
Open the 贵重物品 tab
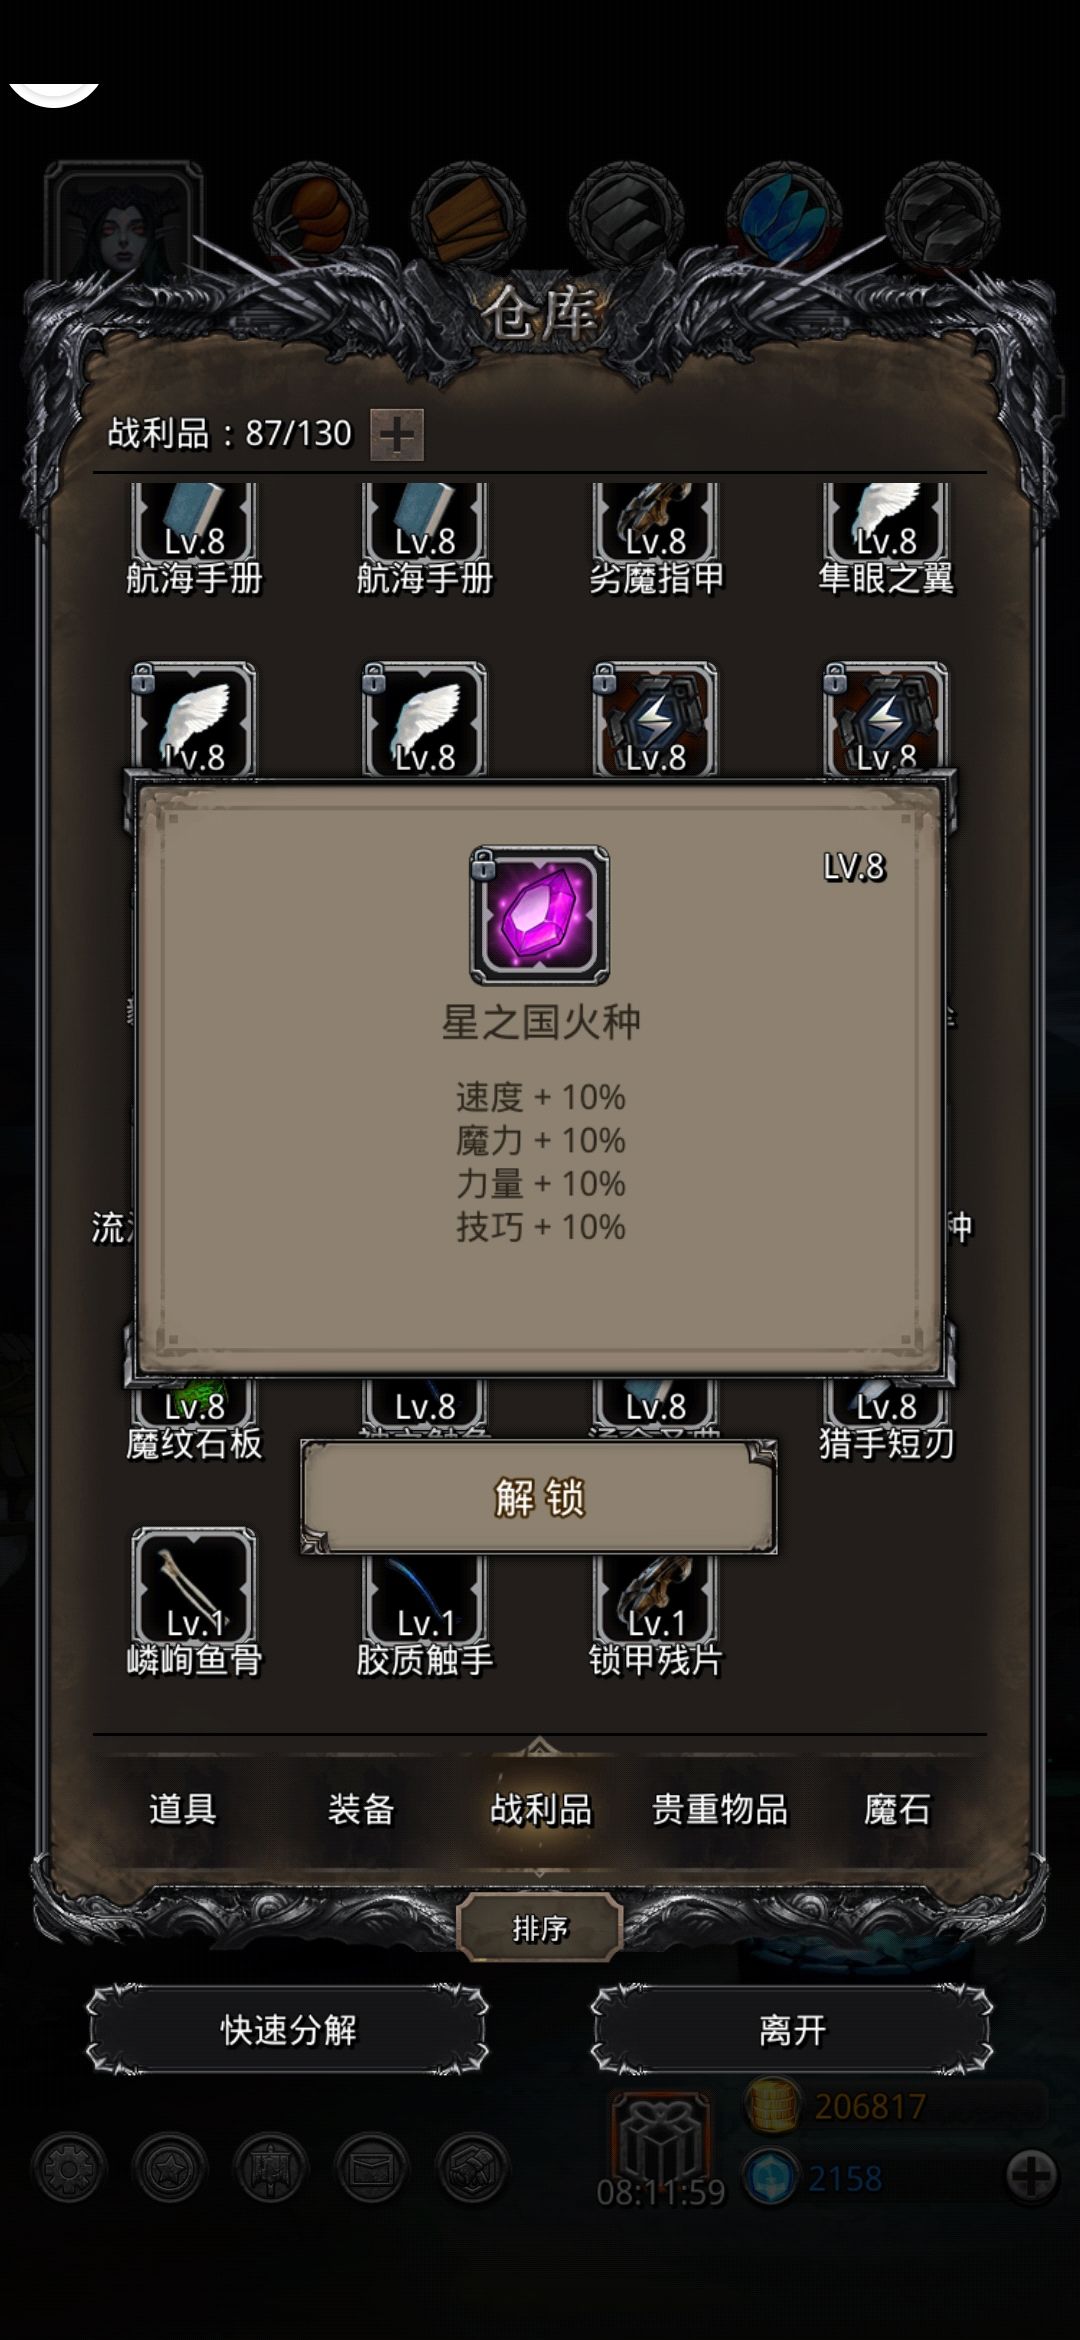click(x=719, y=1809)
